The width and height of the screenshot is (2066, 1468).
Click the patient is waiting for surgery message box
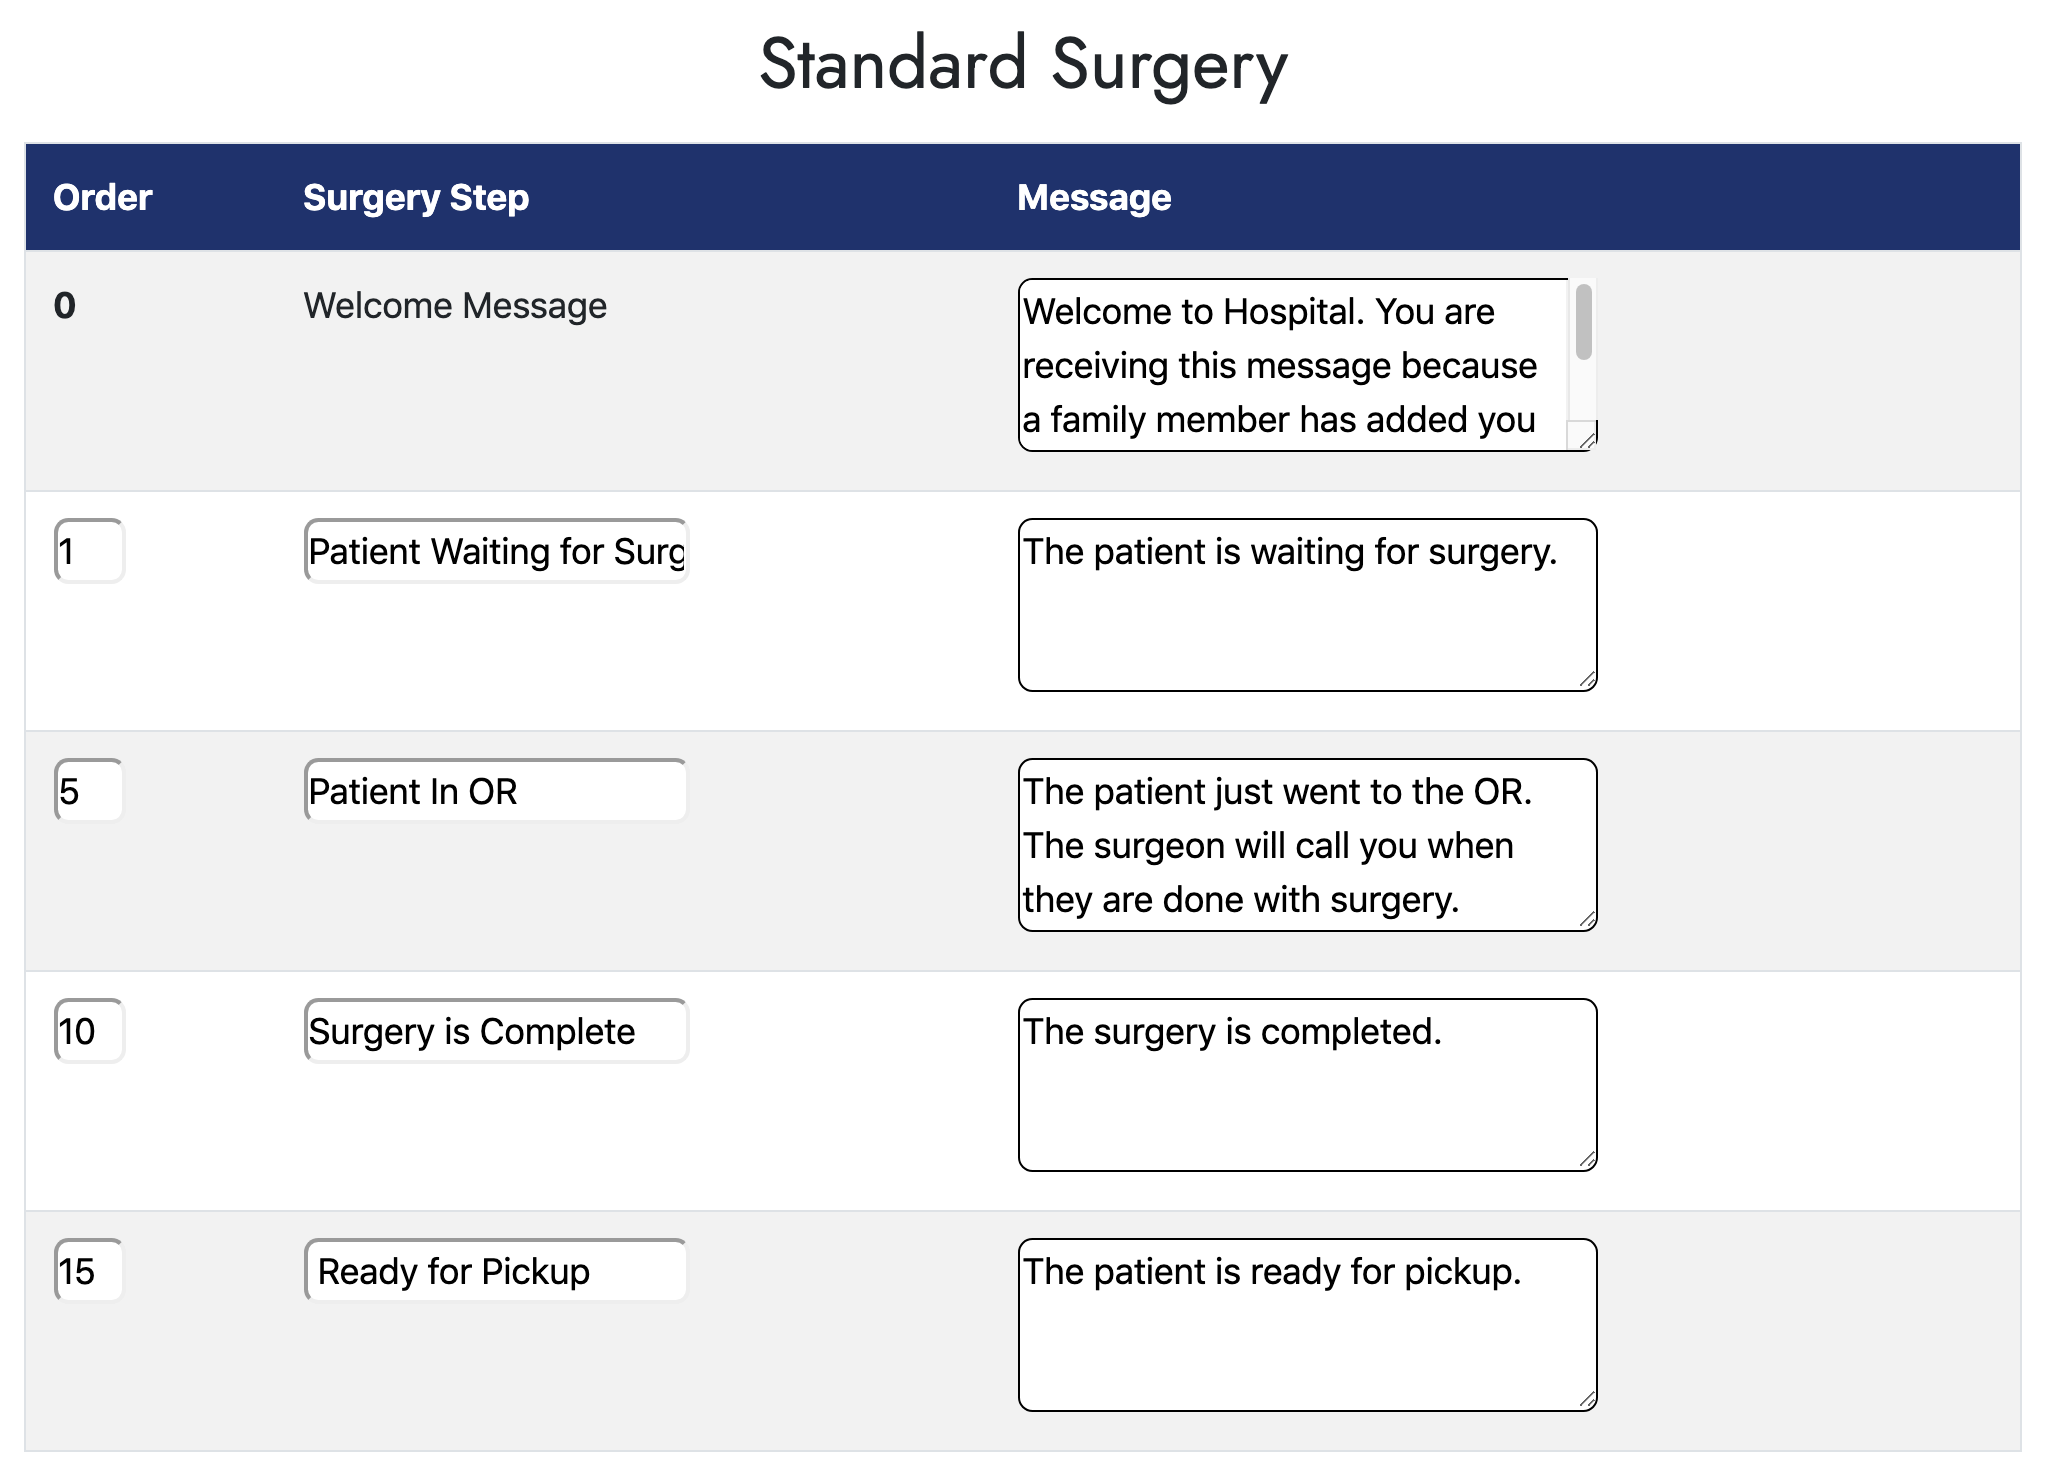point(1306,605)
